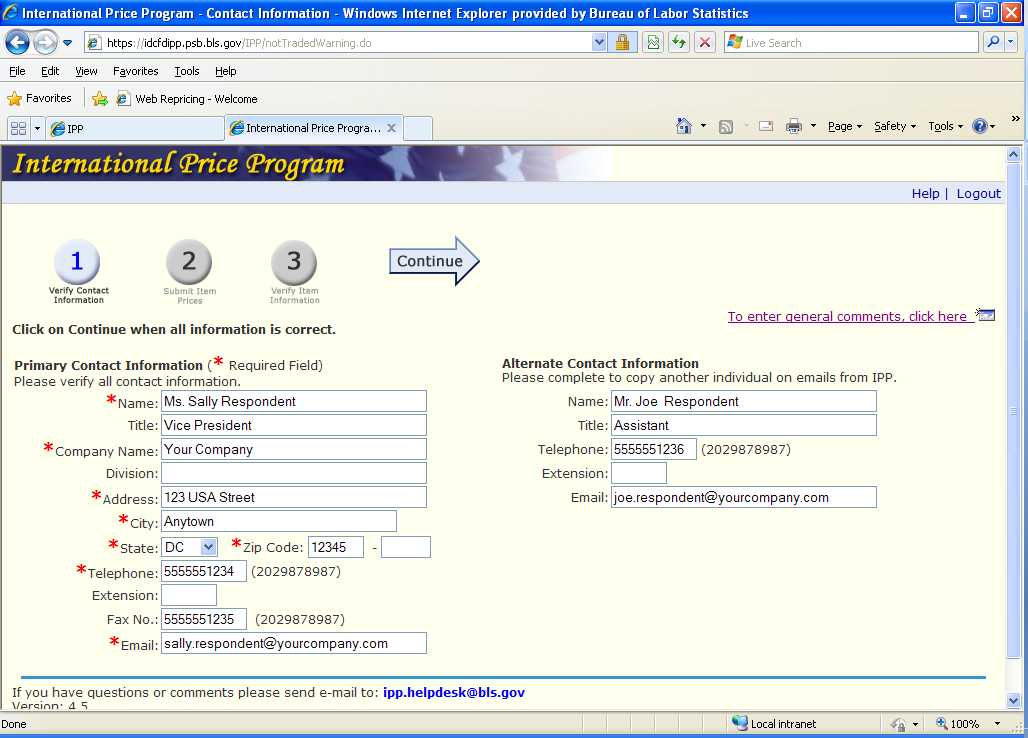1028x738 pixels.
Task: Expand the address bar URL dropdown
Action: 599,42
